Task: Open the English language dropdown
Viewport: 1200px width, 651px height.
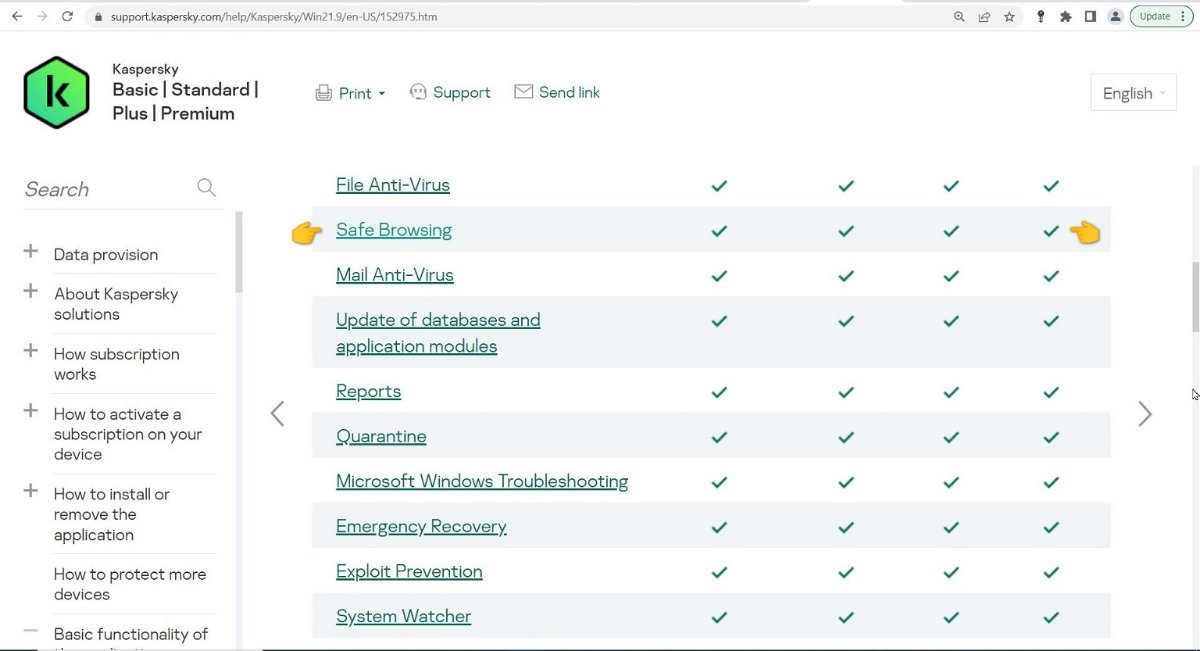Action: point(1133,93)
